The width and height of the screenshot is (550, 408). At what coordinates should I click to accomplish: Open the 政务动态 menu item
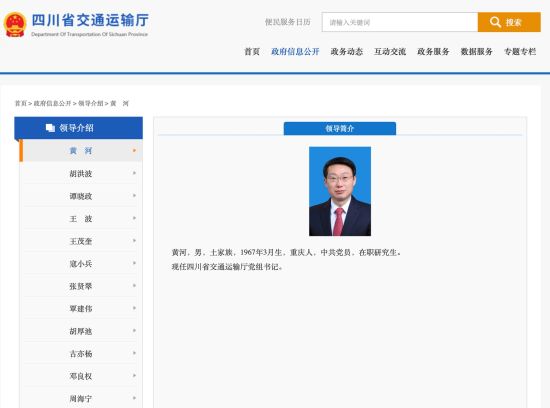tap(347, 52)
